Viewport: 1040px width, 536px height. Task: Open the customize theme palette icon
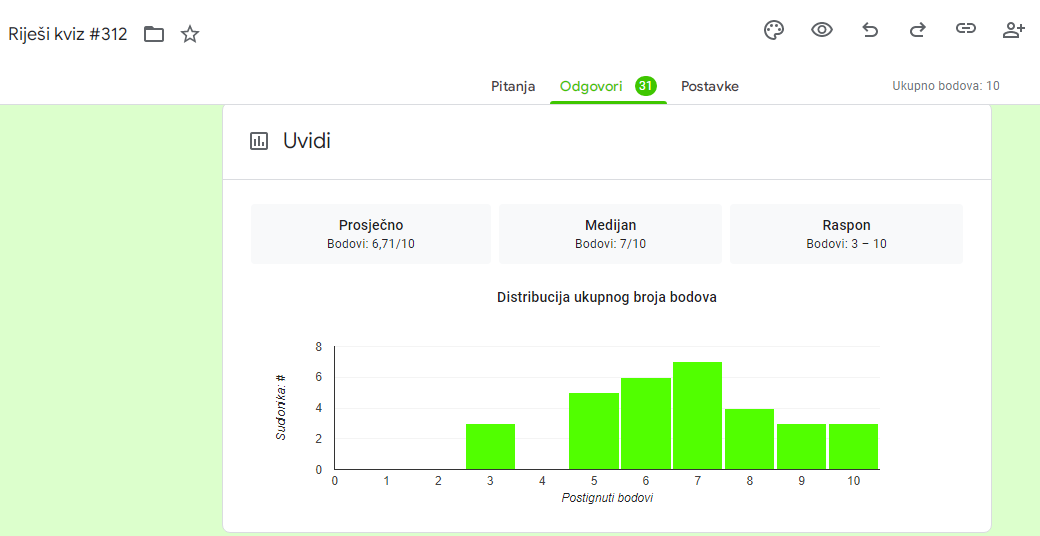coord(774,30)
